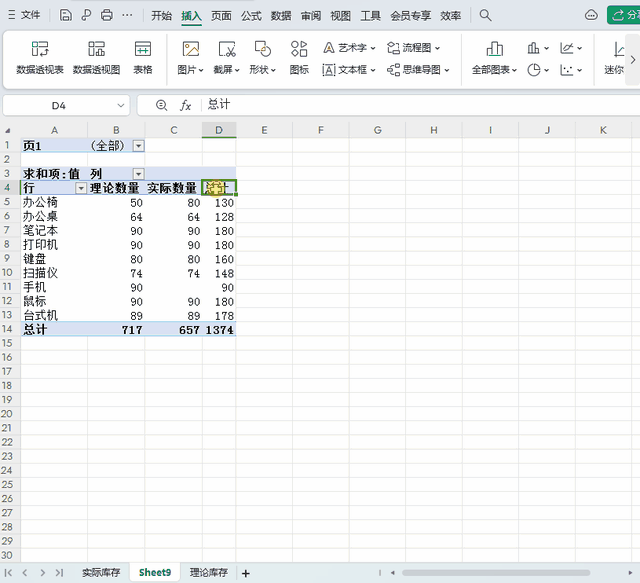Switch to the 理论库存 sheet tab
Image resolution: width=640 pixels, height=583 pixels.
click(209, 573)
